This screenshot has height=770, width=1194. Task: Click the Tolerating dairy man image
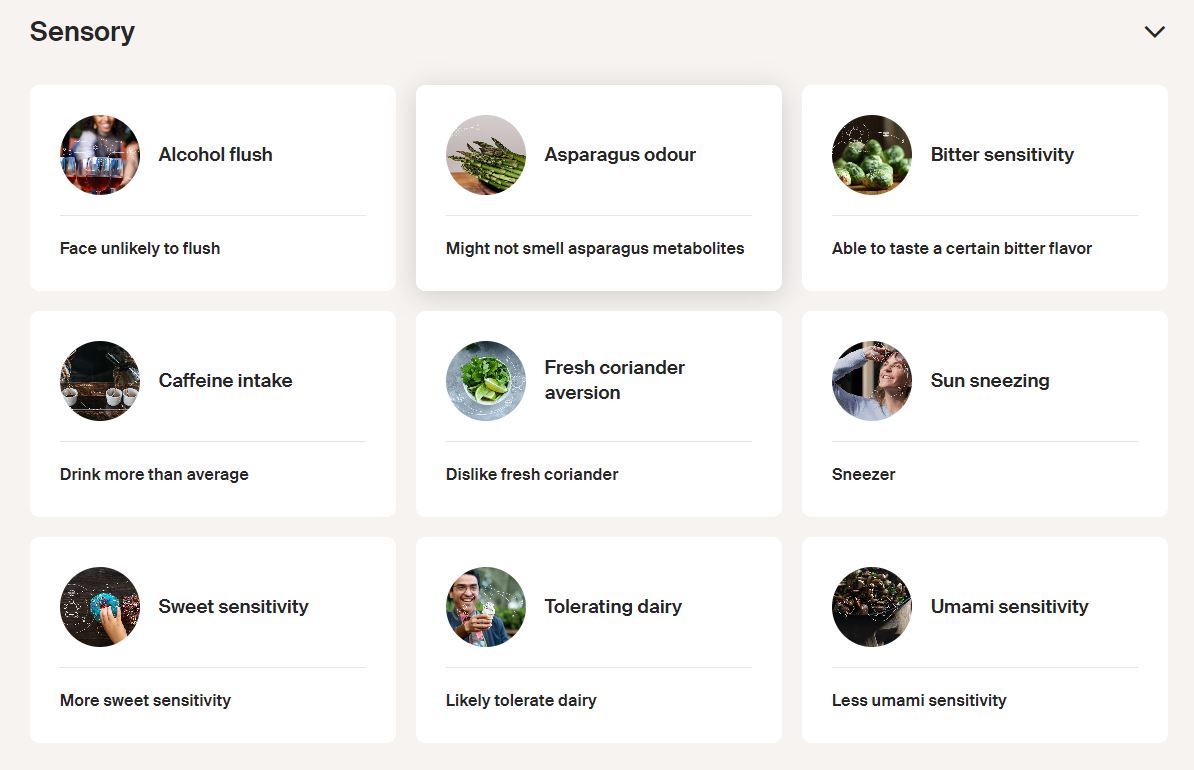click(486, 607)
